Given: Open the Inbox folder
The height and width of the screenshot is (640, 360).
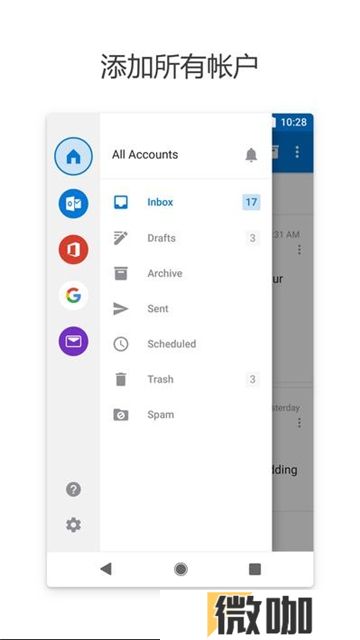Looking at the screenshot, I should pos(186,202).
